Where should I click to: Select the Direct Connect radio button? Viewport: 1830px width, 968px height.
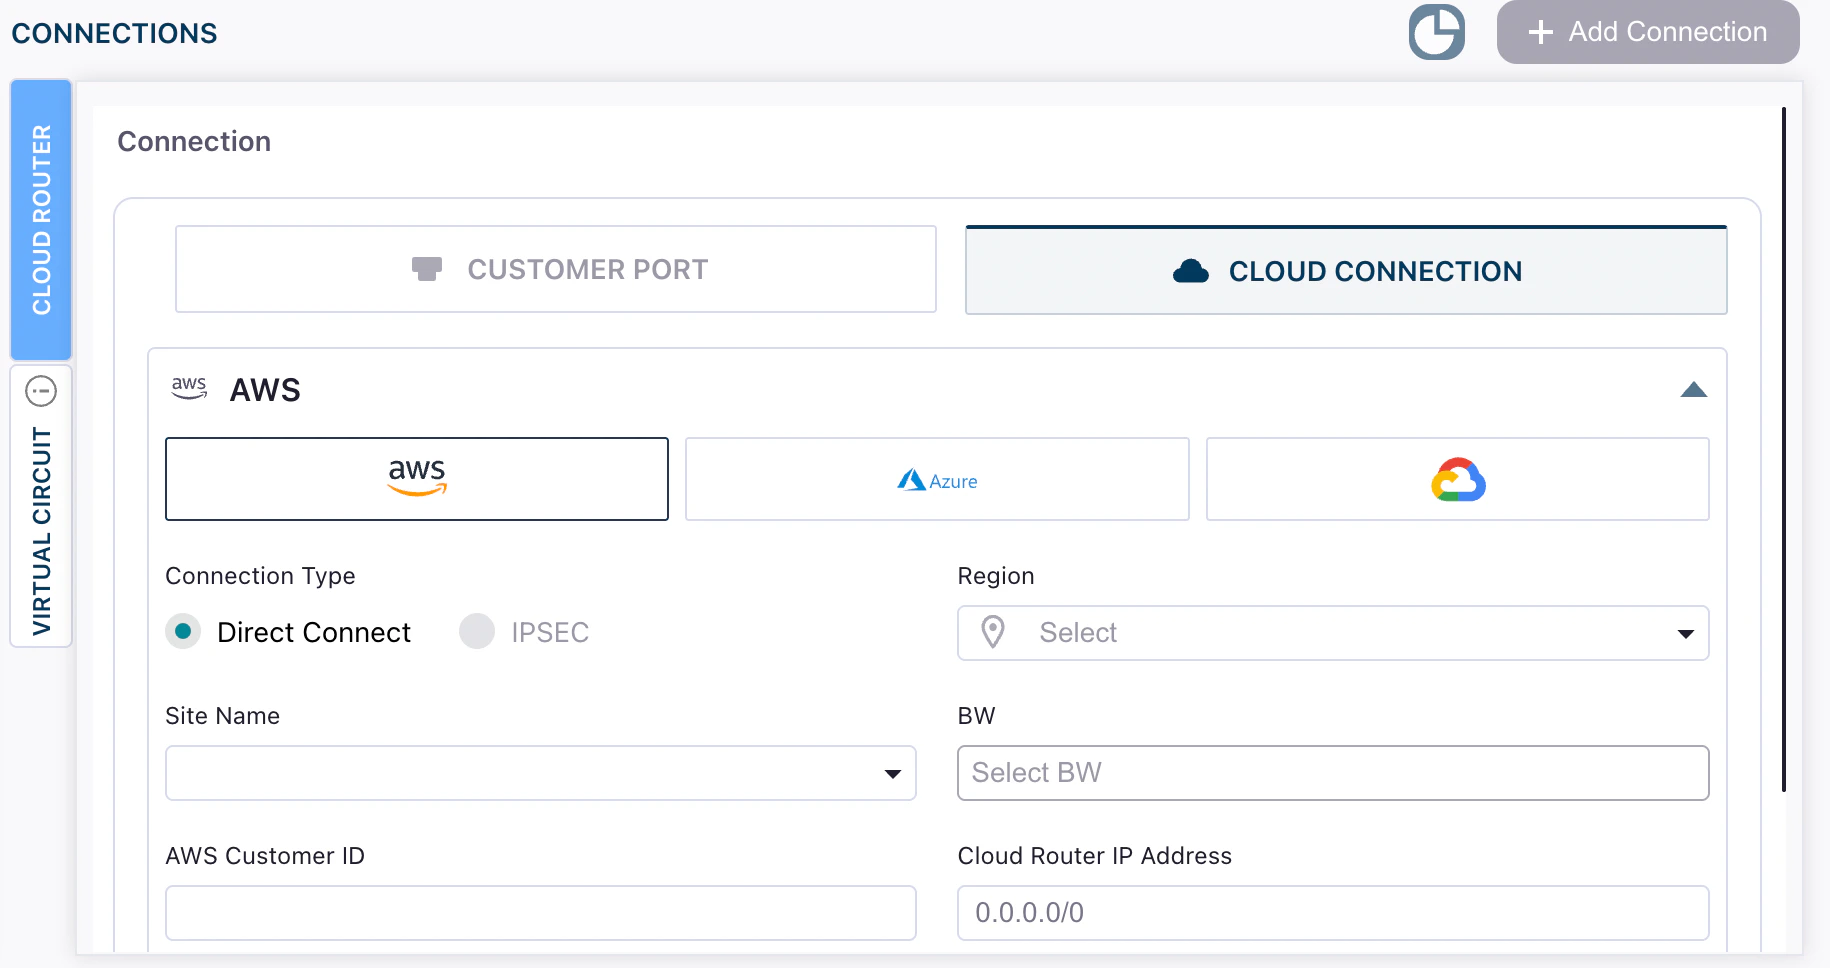(x=183, y=632)
